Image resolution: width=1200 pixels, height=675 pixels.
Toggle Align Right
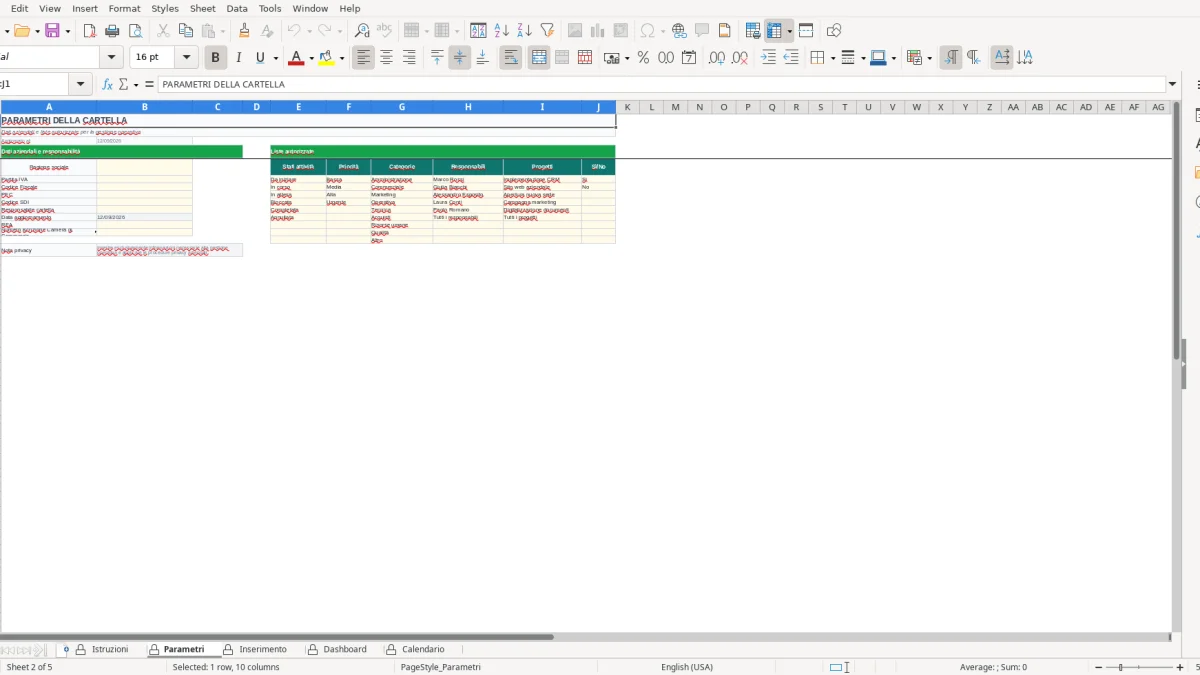coord(409,58)
